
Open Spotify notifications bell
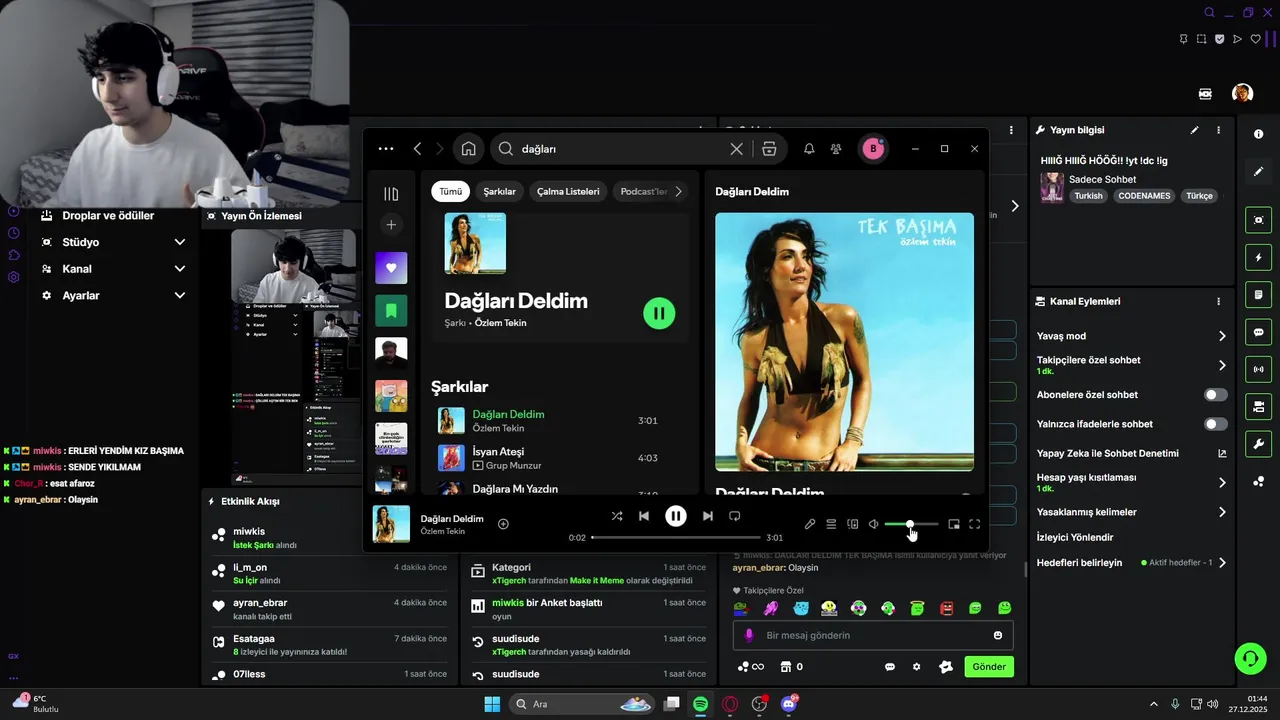click(809, 149)
